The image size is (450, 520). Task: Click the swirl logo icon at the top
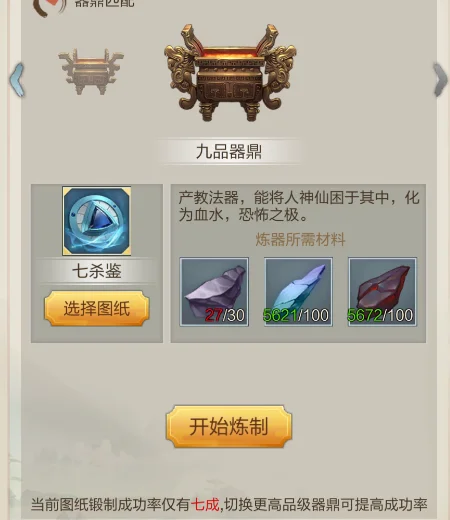coord(50,7)
